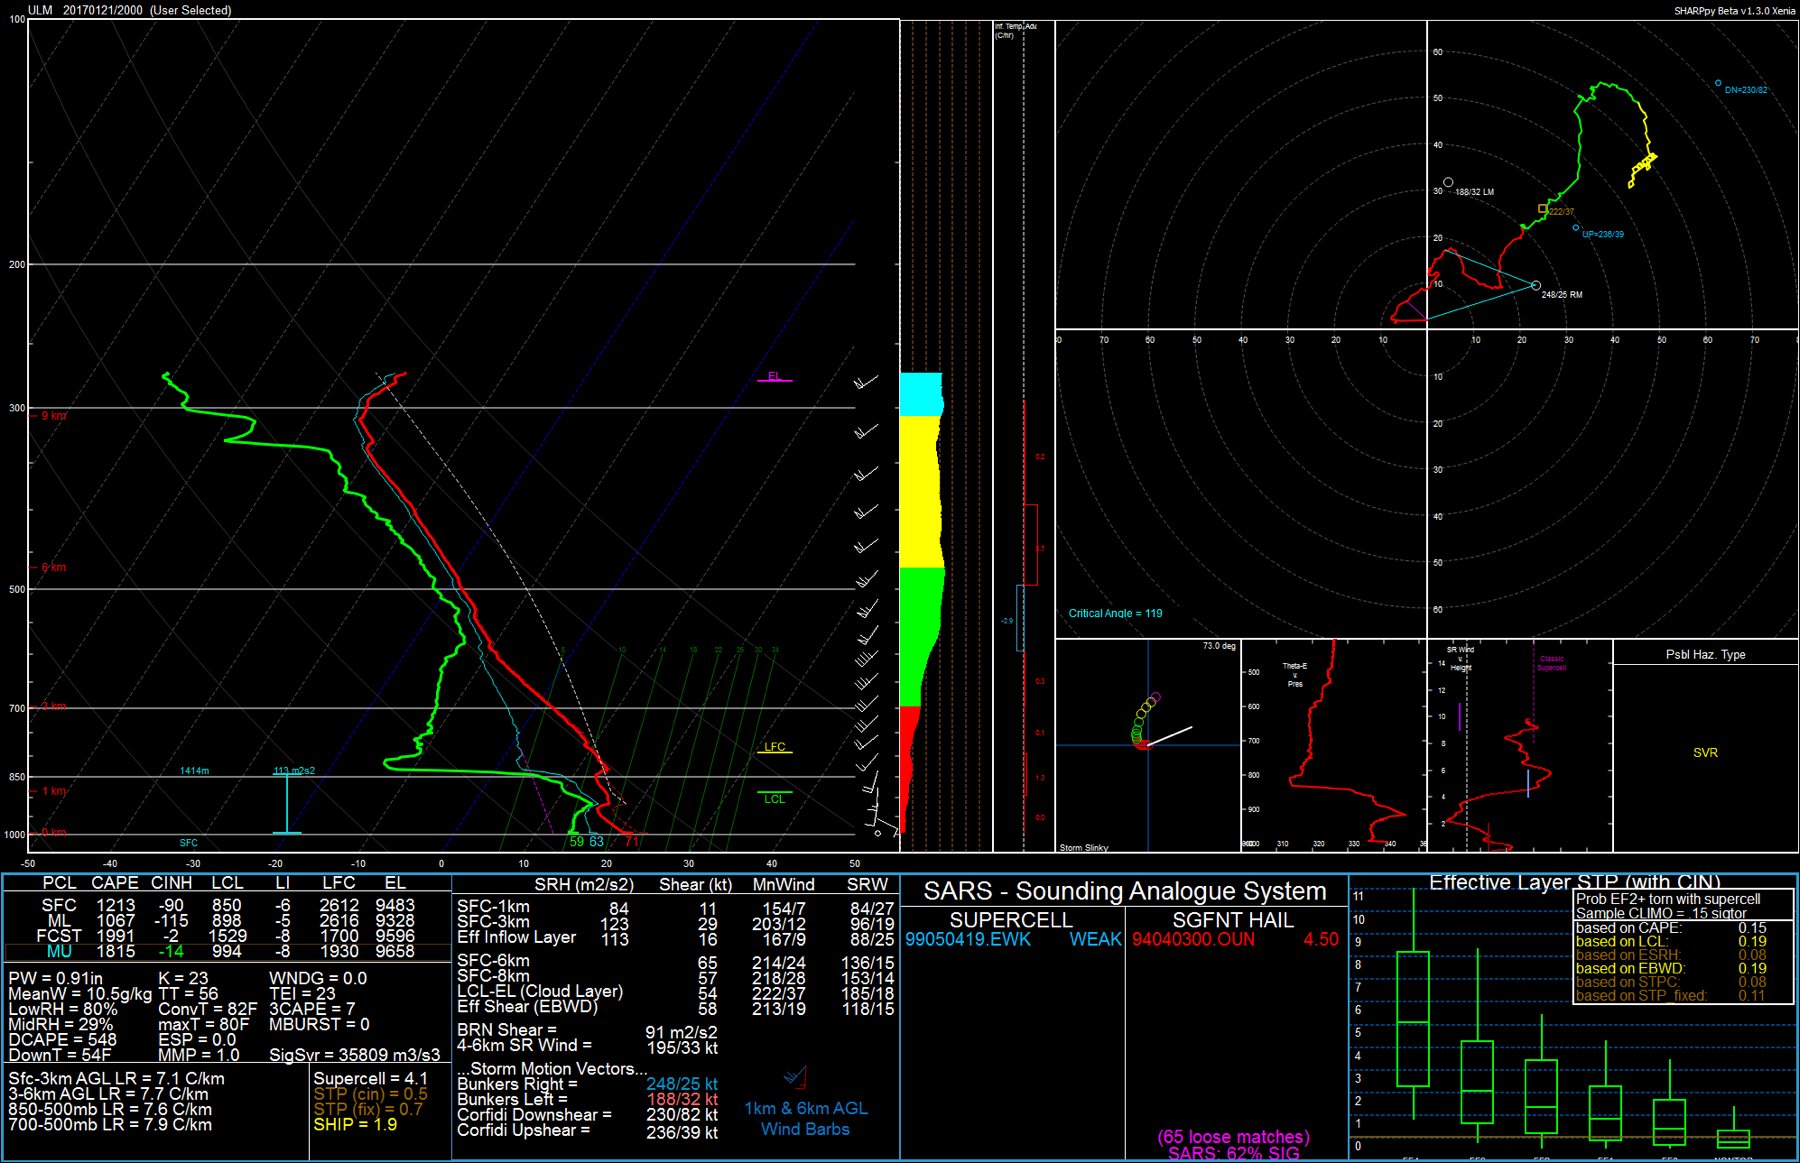
Task: Click the 73.0 deg slinky tilt value
Action: [1219, 646]
